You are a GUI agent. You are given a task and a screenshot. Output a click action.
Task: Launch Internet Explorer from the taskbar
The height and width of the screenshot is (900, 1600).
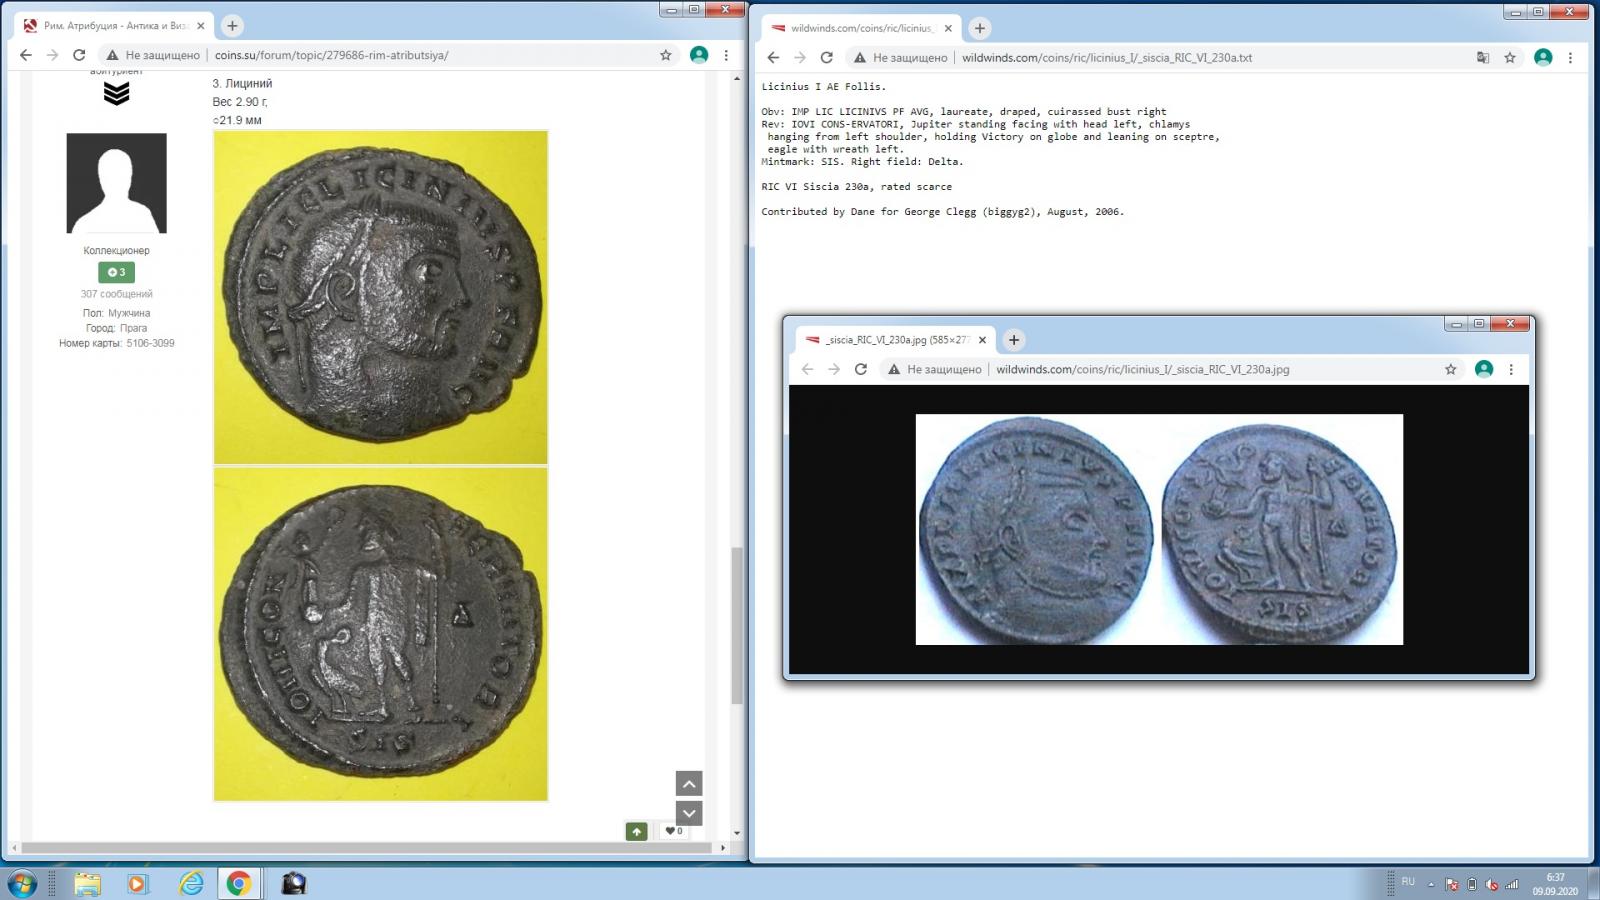point(190,883)
